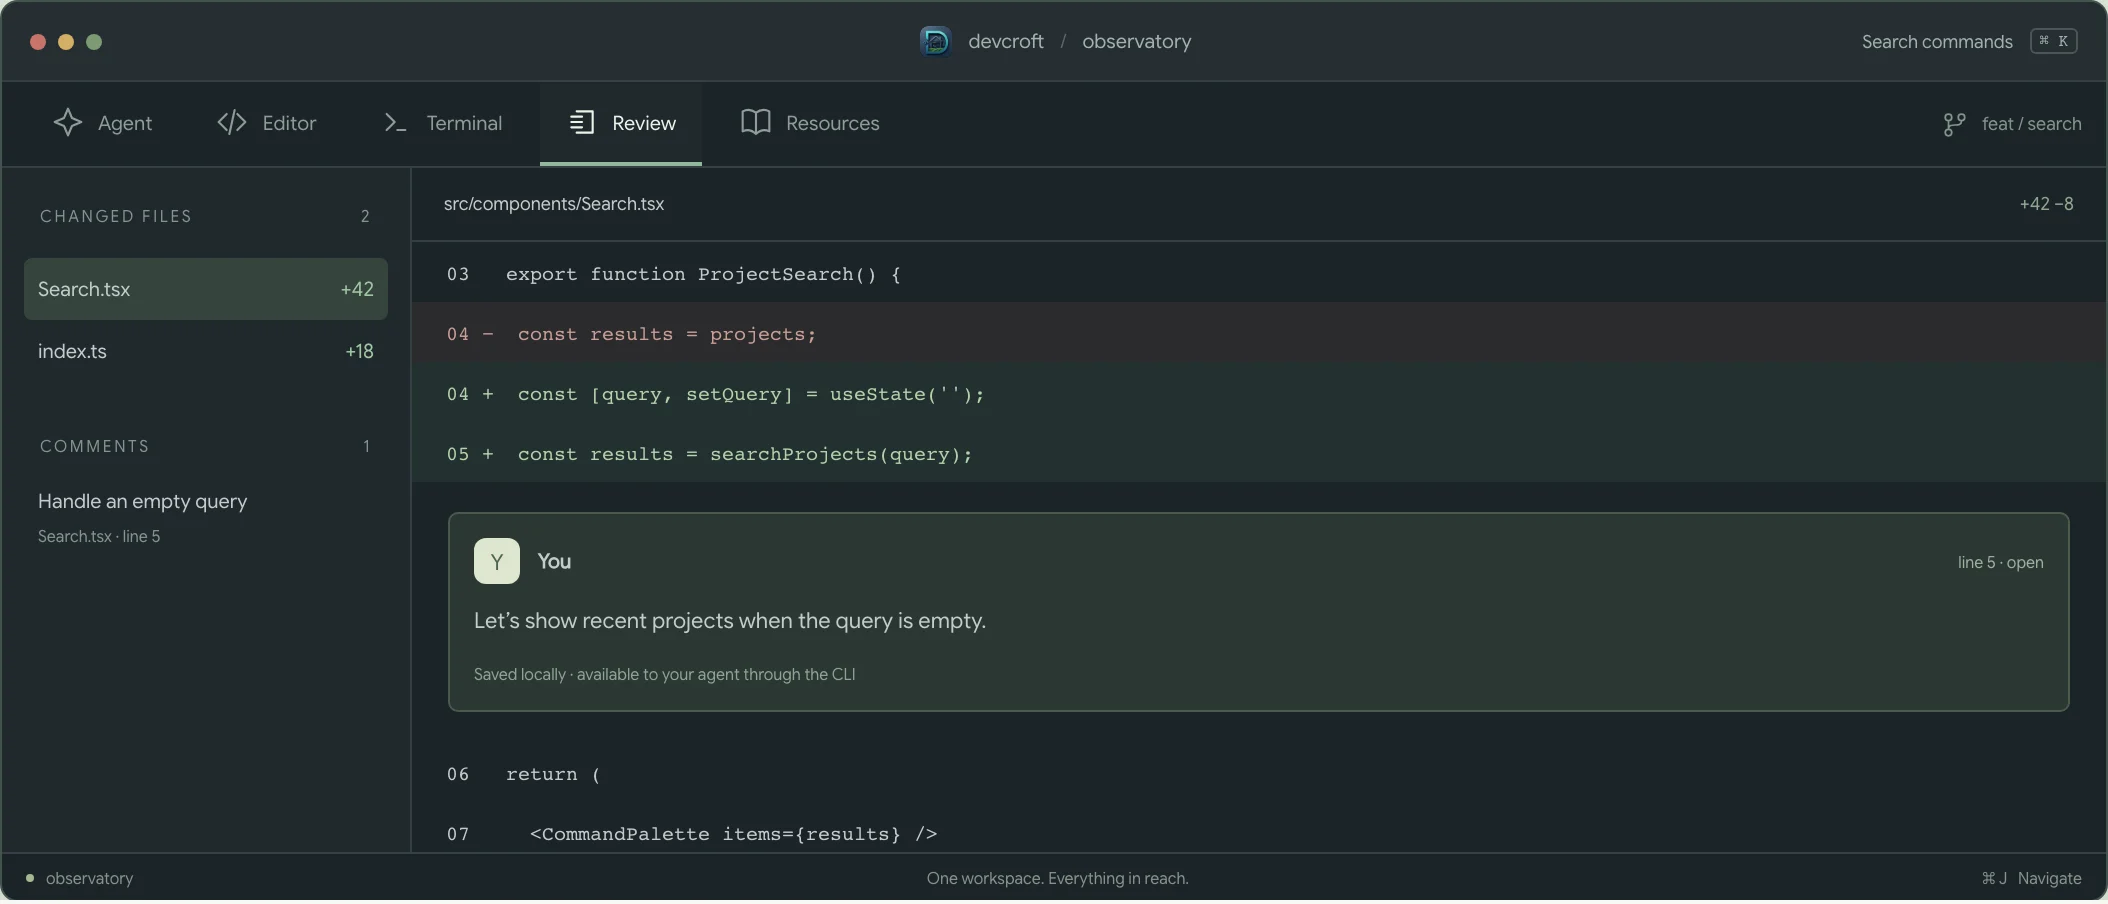Click the +18 count beside index.ts

359,351
